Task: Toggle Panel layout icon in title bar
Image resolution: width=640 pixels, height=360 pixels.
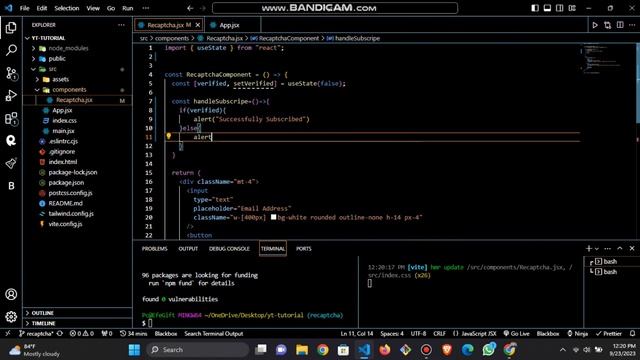Action: (547, 8)
